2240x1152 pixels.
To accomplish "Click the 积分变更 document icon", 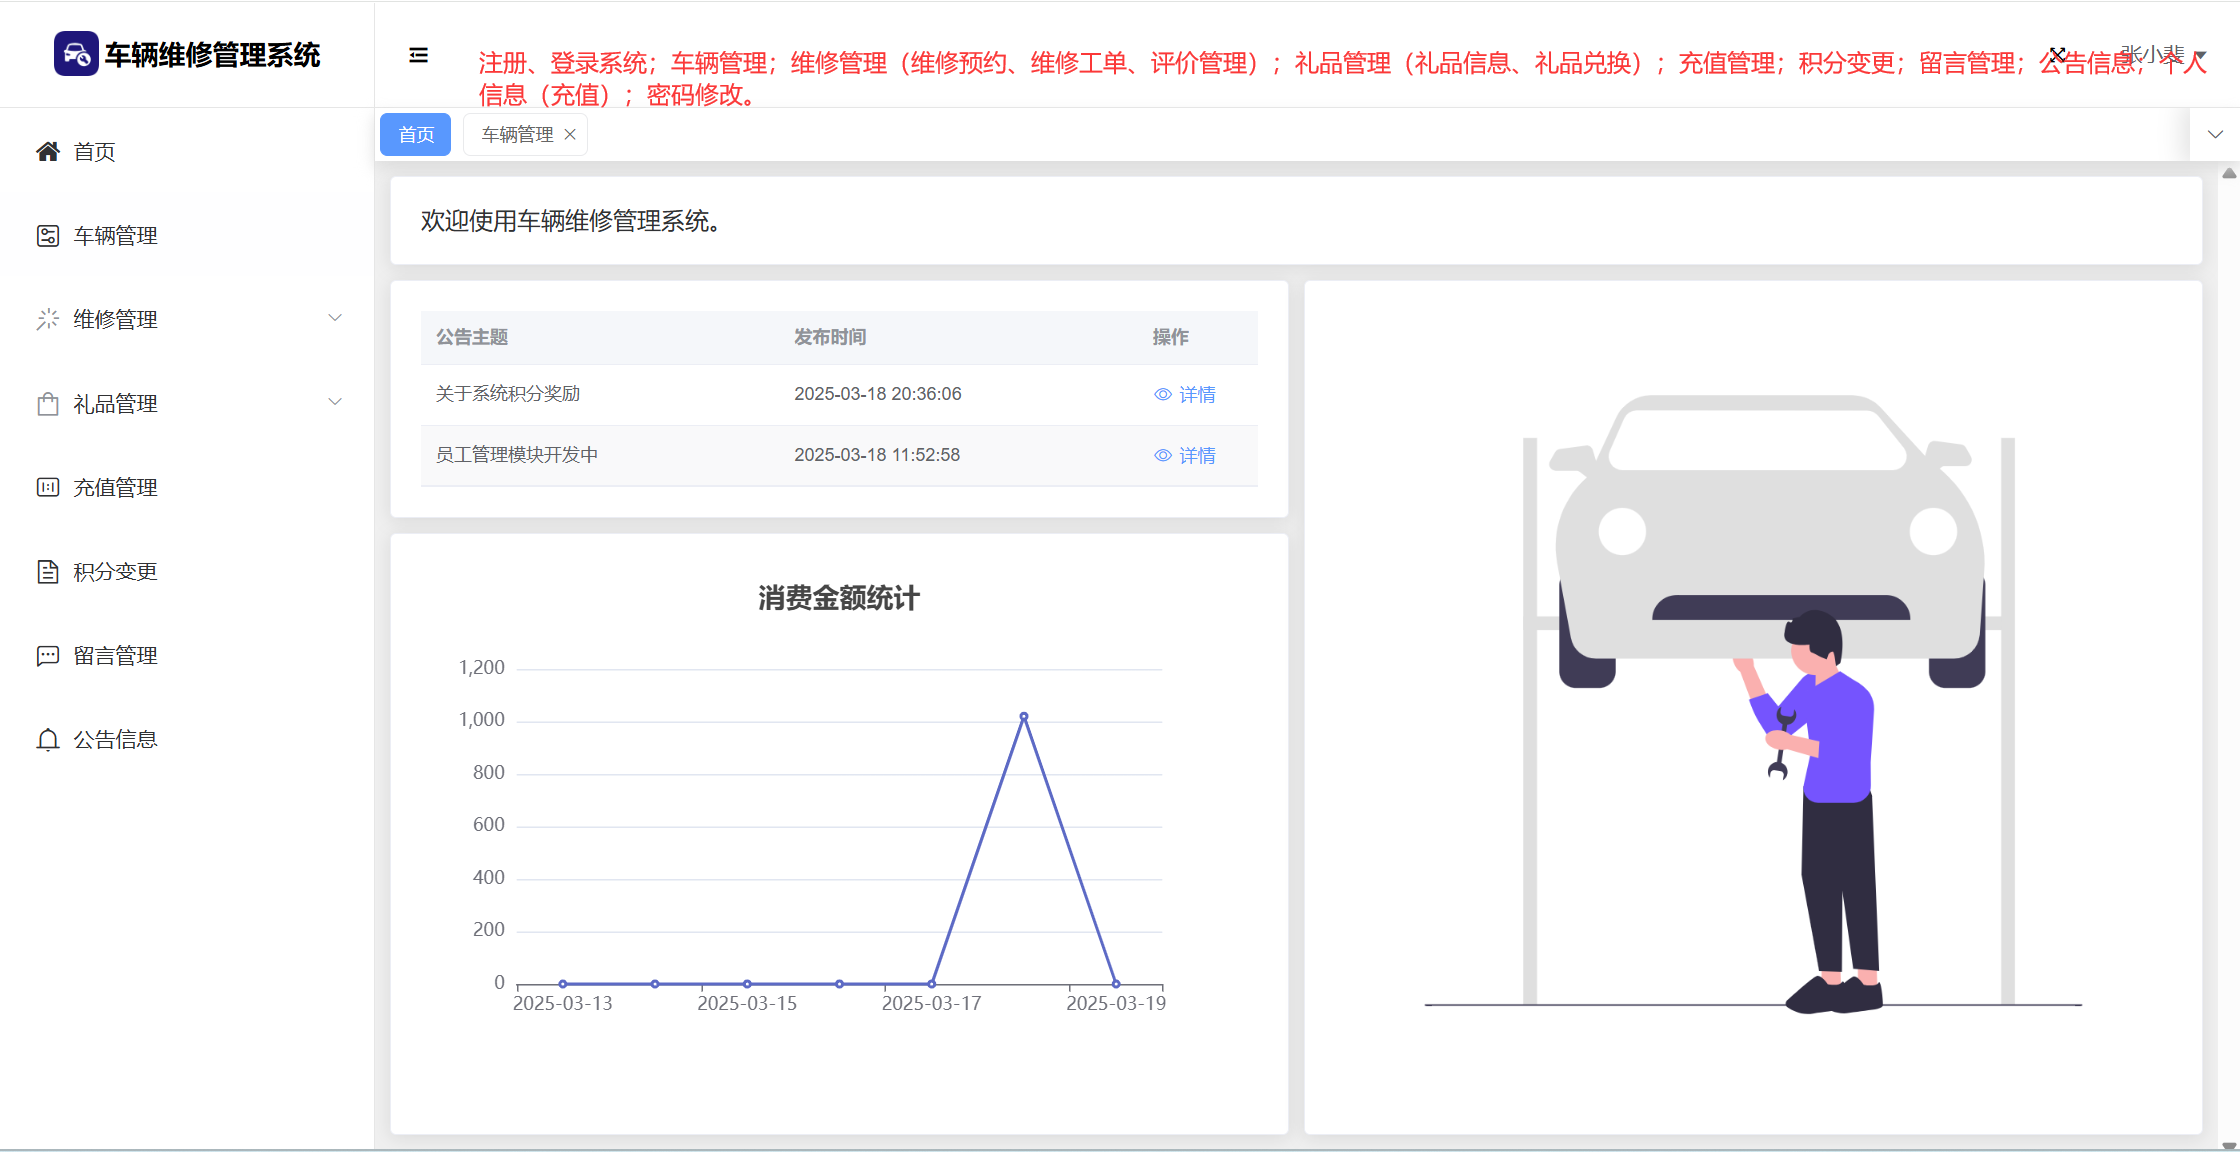I will (x=48, y=572).
